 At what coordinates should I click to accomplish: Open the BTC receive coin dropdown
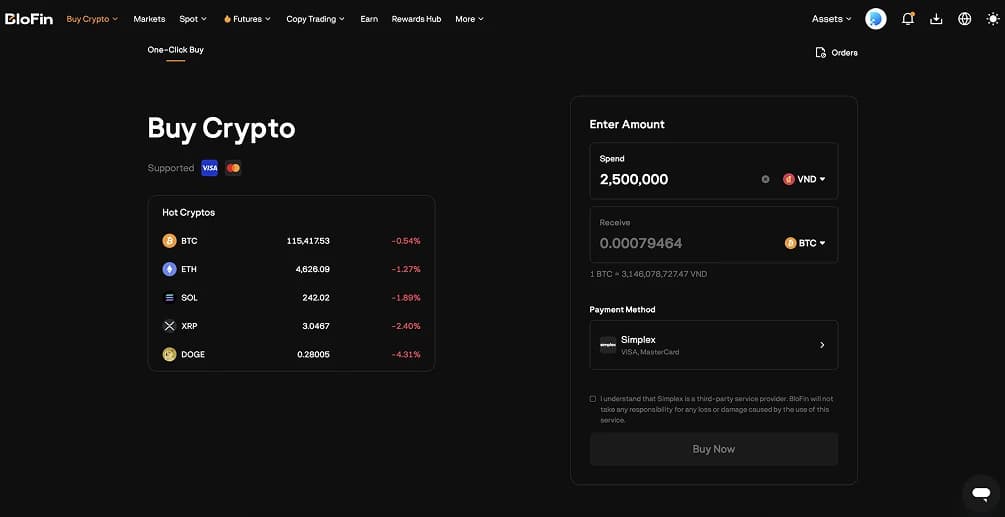806,243
